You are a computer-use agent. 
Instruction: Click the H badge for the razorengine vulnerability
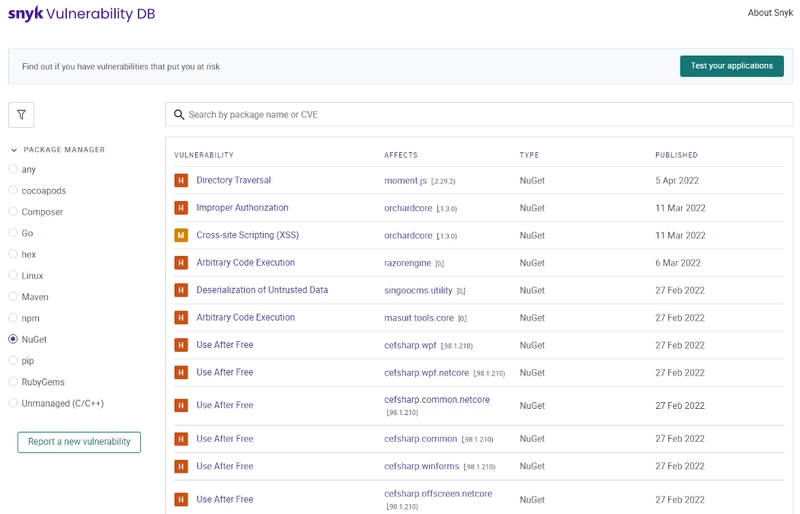tap(181, 263)
